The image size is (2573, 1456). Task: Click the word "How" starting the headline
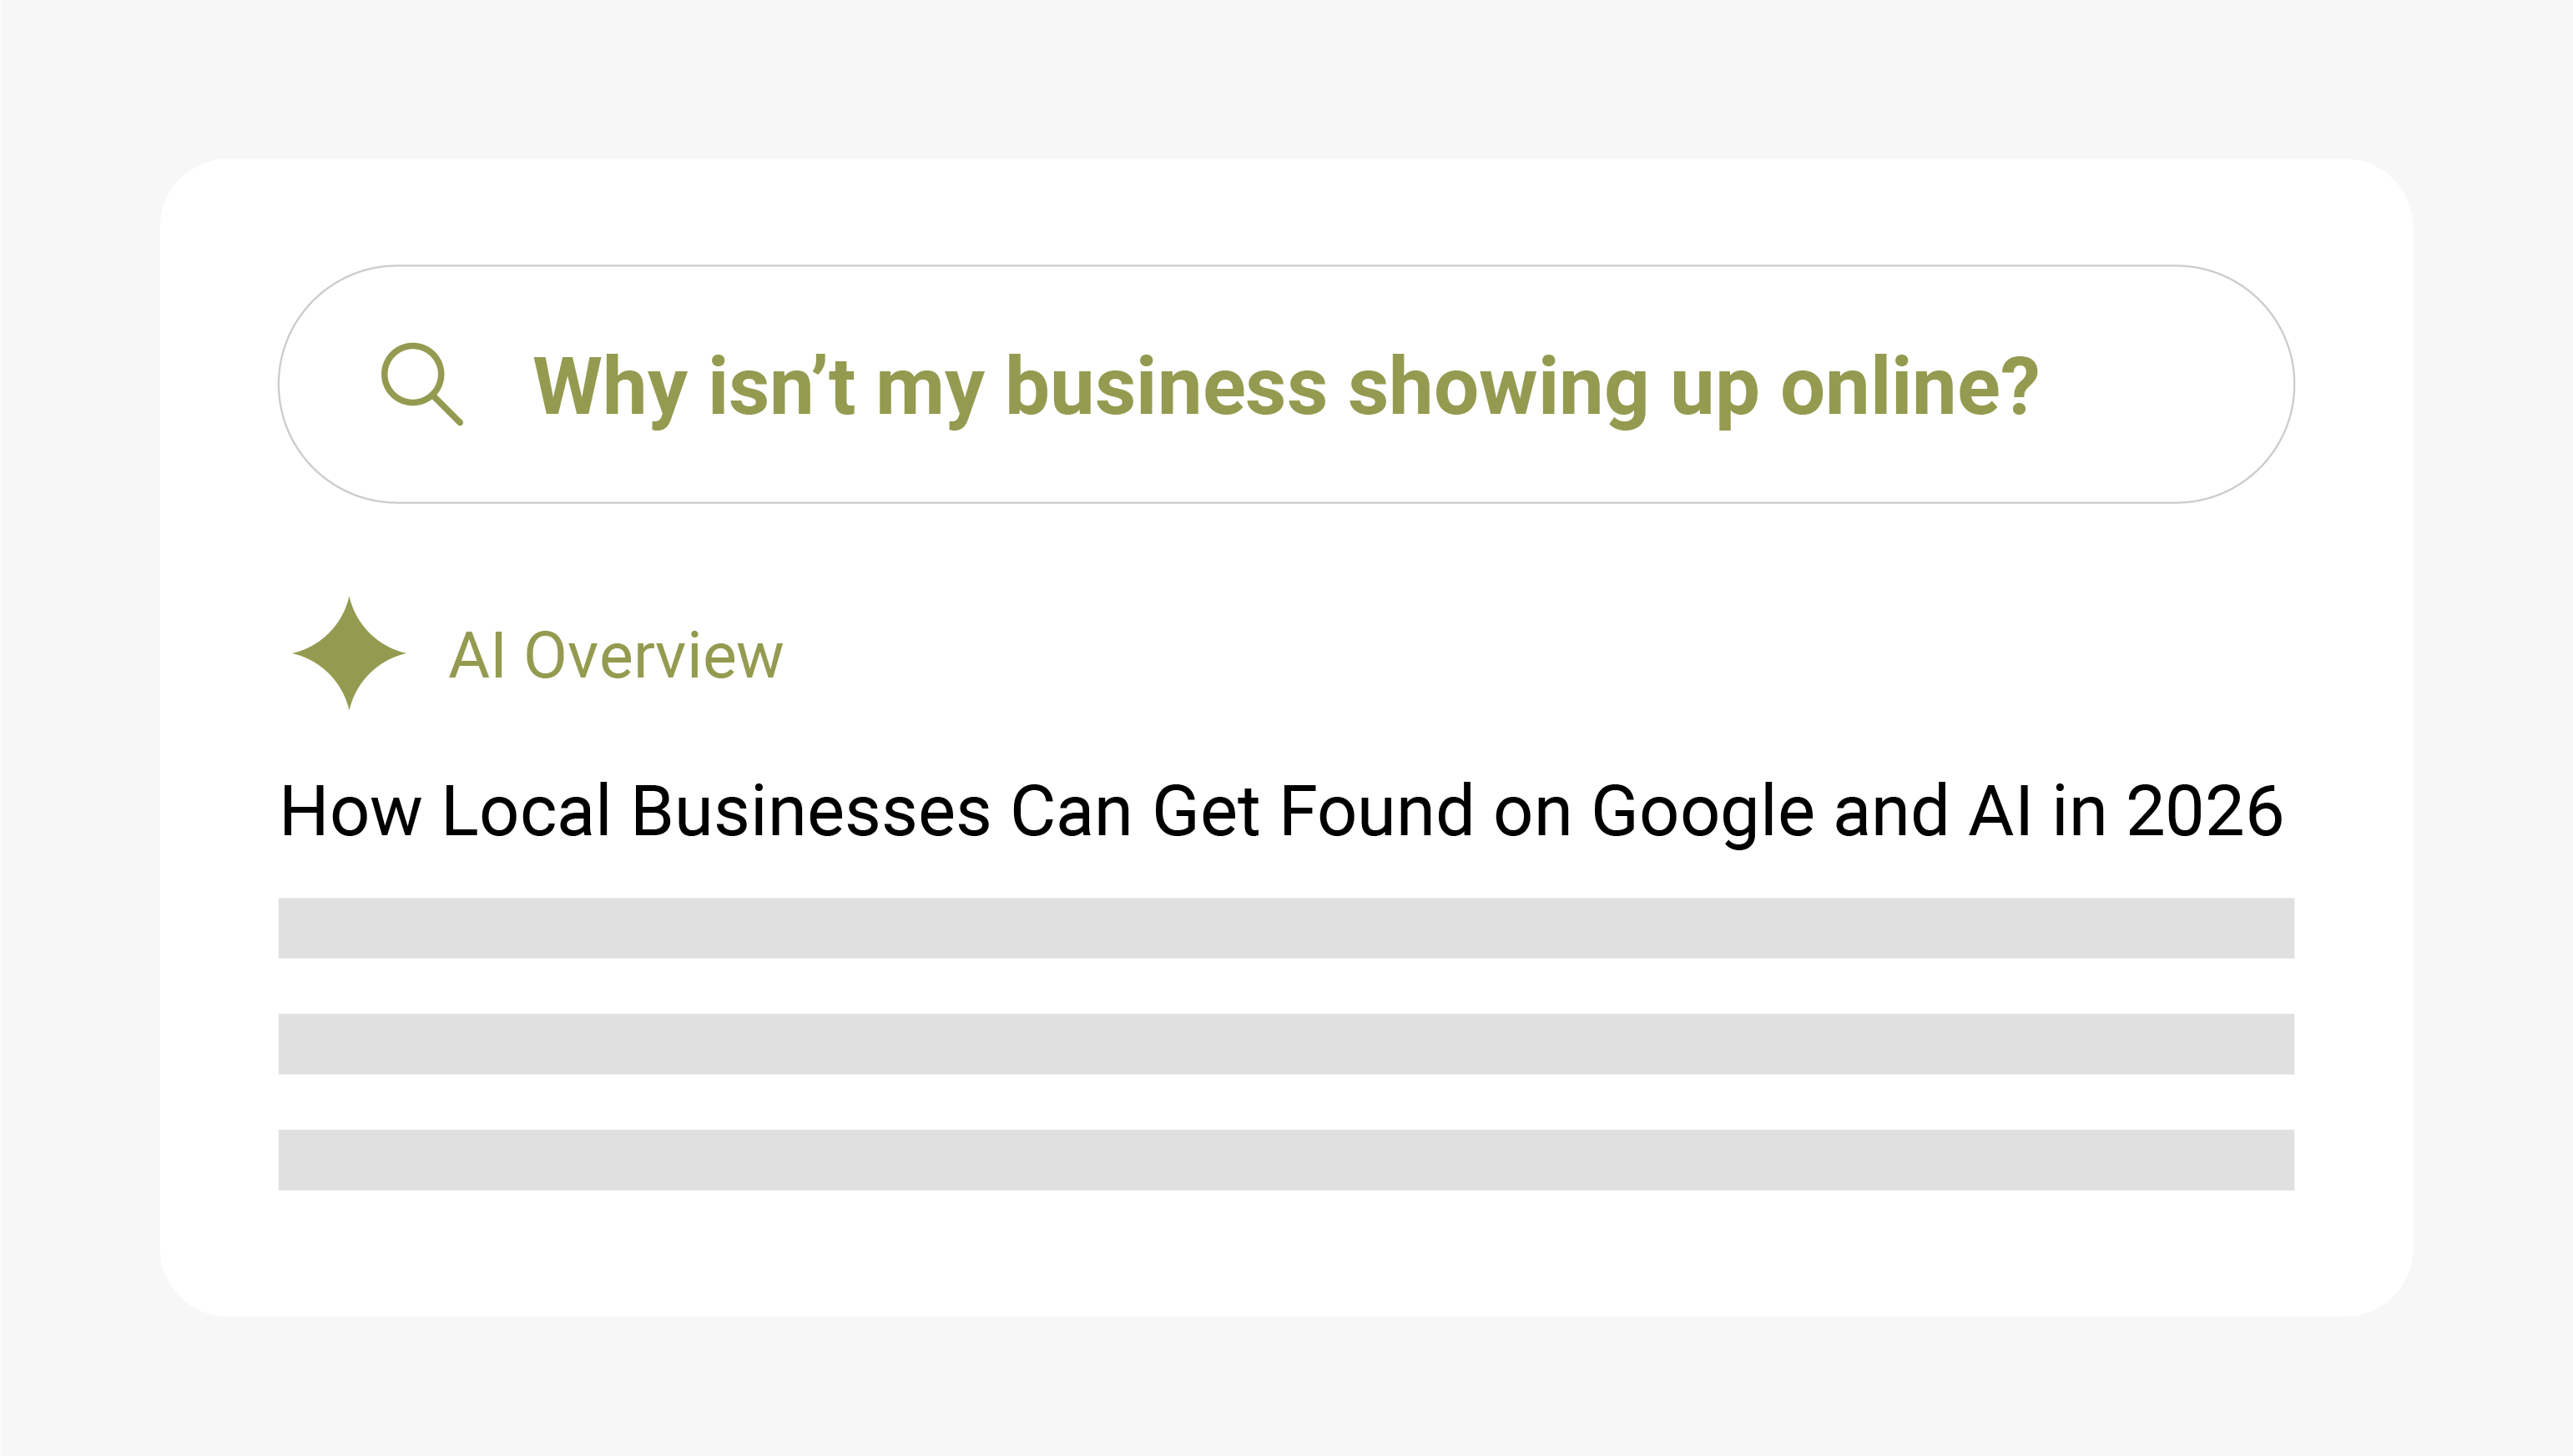click(350, 811)
